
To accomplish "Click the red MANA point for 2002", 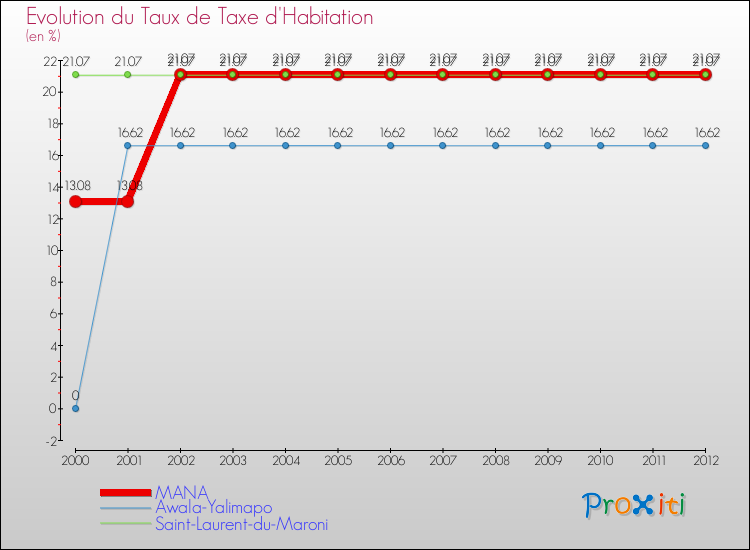I will [180, 75].
